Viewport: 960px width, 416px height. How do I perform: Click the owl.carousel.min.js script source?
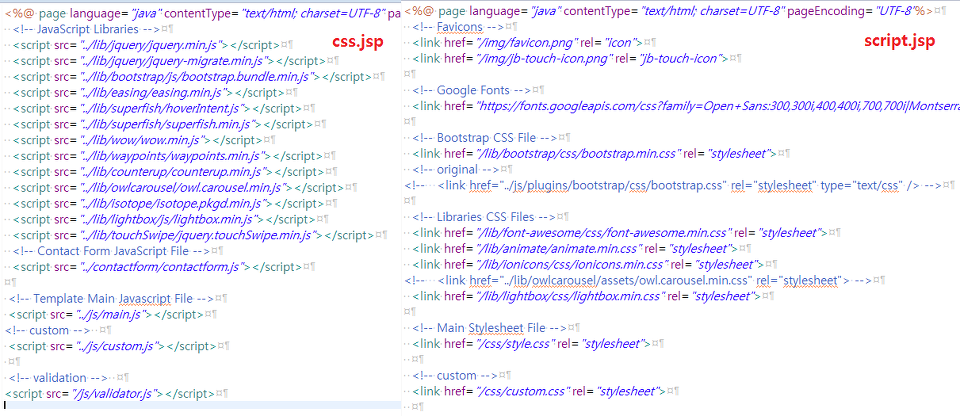pyautogui.click(x=185, y=187)
